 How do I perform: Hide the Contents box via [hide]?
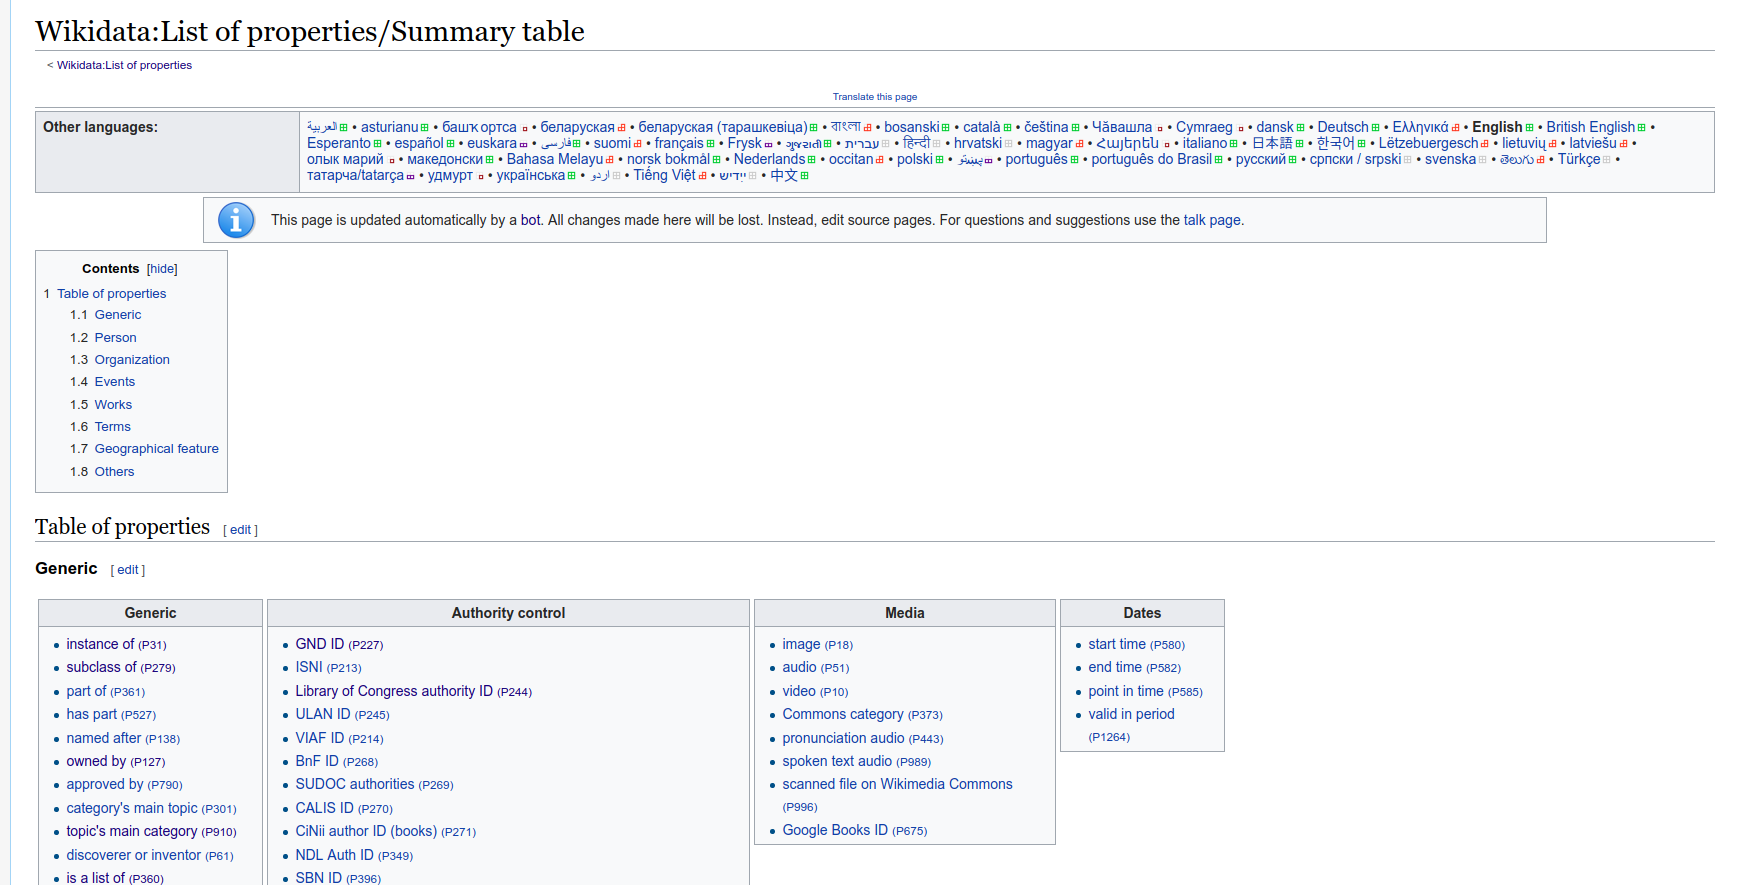(x=162, y=269)
